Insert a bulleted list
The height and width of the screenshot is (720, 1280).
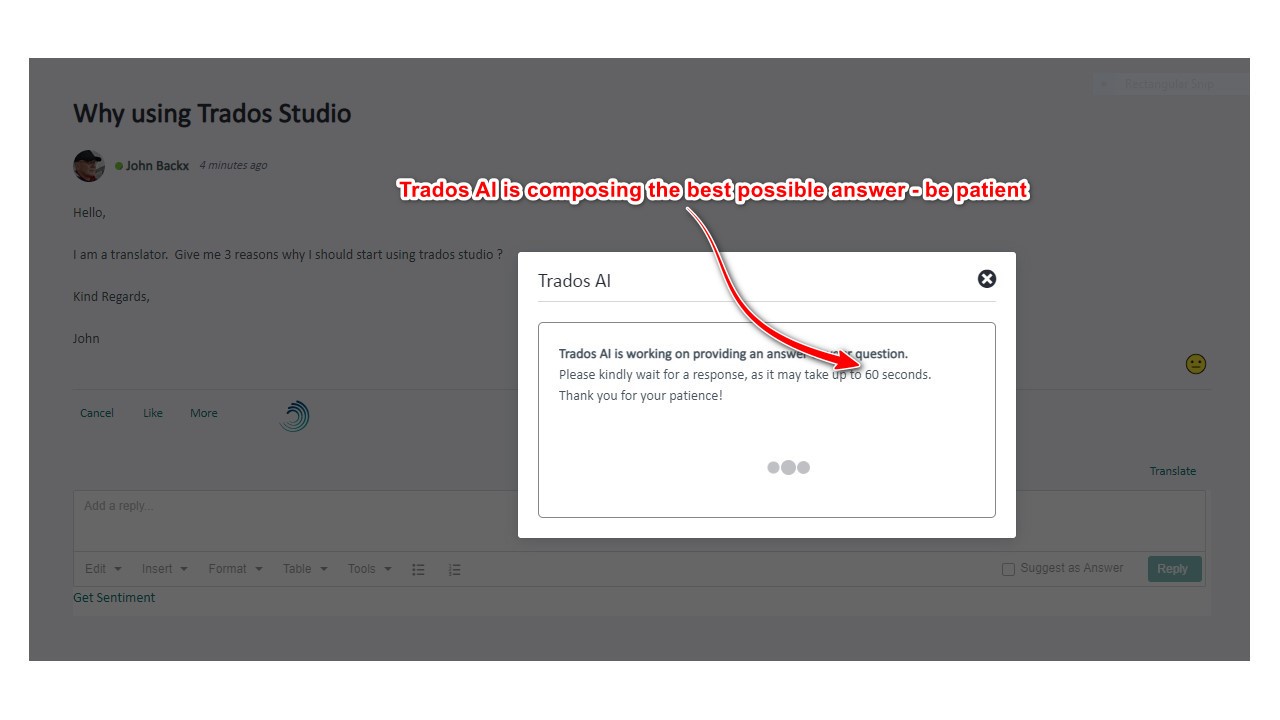pyautogui.click(x=419, y=569)
